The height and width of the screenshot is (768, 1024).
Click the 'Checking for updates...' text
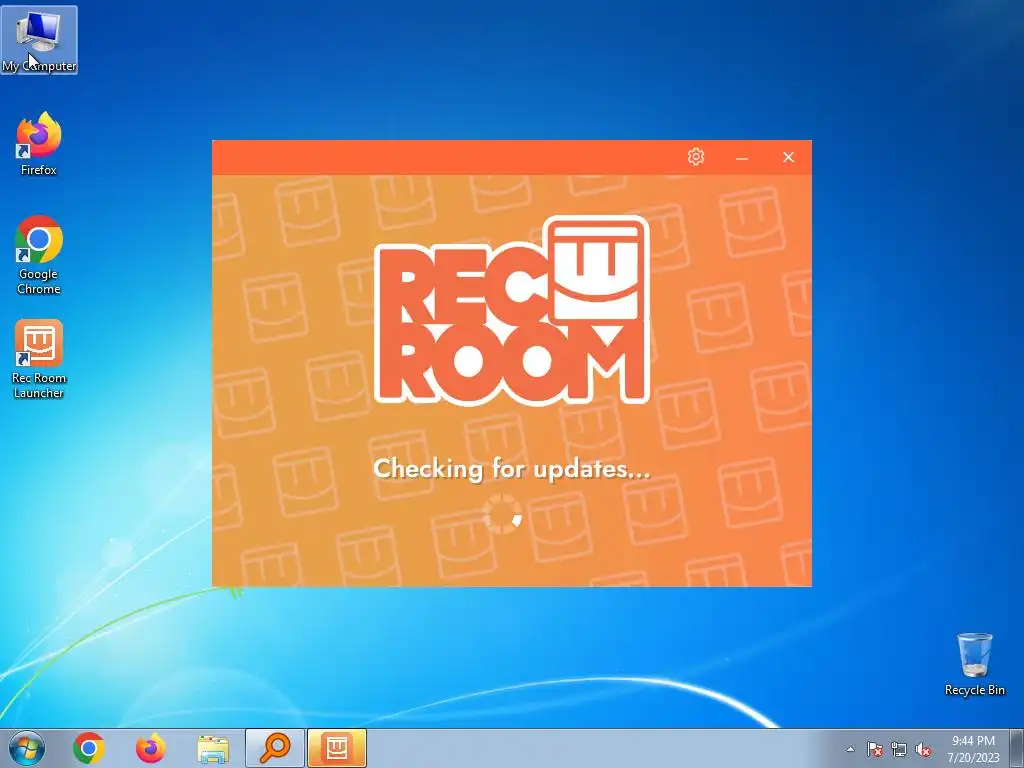pos(512,469)
